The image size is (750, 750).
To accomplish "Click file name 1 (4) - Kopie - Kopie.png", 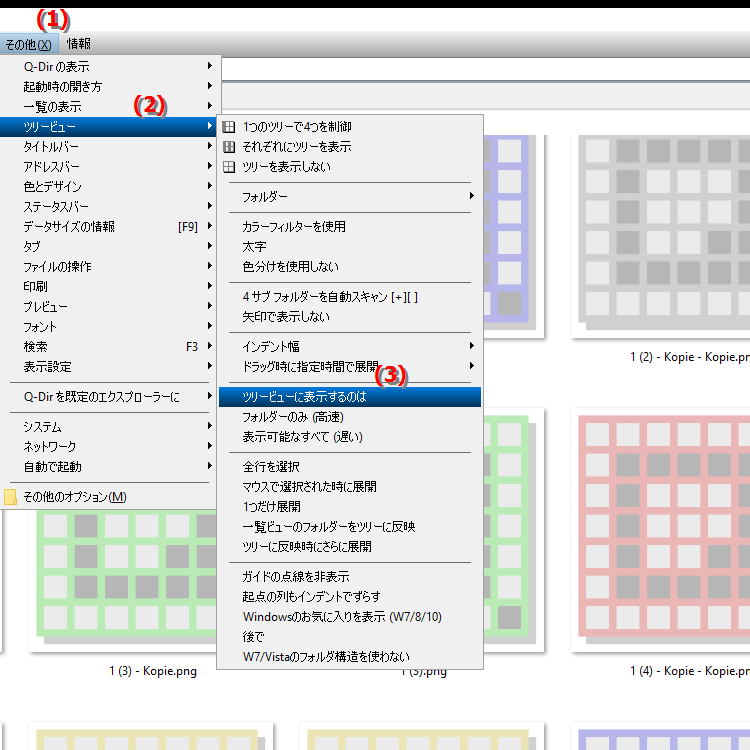I will point(690,671).
